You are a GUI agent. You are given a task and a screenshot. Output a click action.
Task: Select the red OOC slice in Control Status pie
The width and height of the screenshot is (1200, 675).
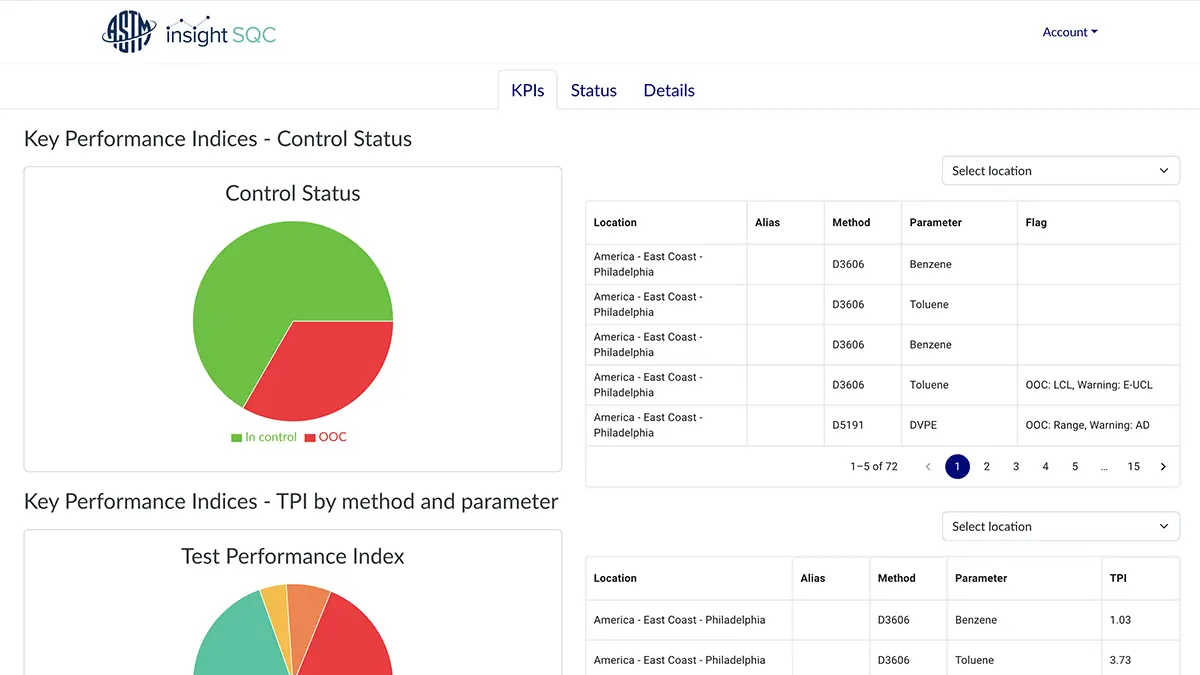click(325, 370)
